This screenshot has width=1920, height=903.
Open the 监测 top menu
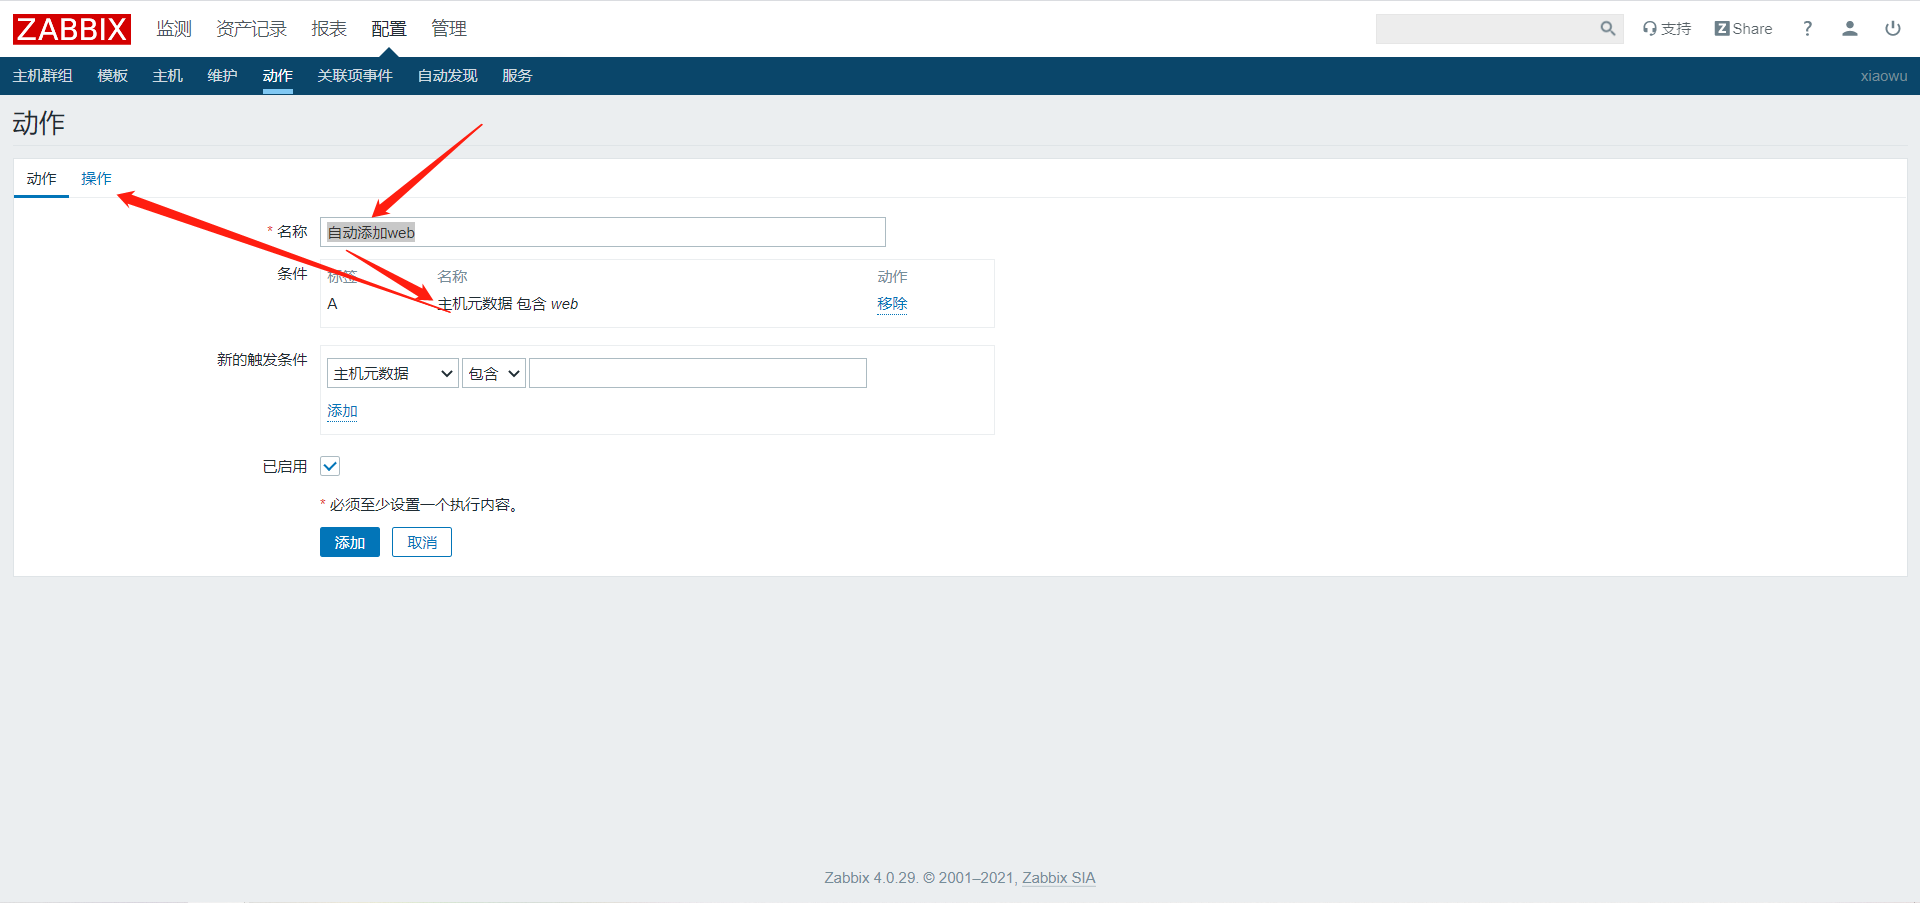point(174,29)
